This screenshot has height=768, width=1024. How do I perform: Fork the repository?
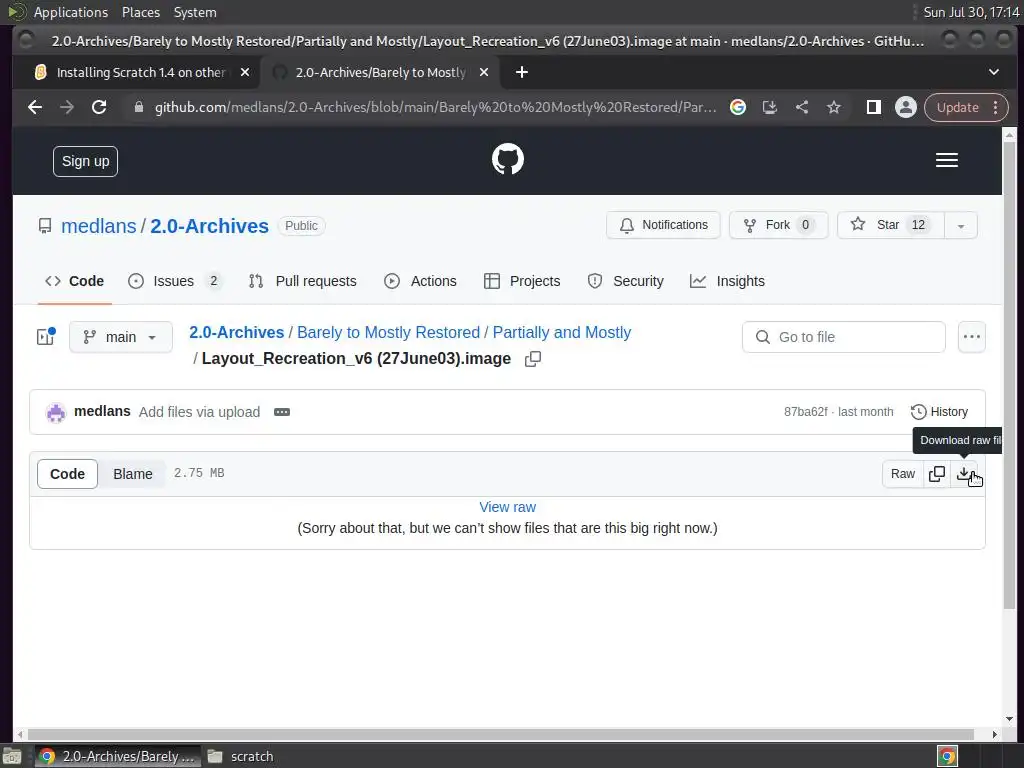pyautogui.click(x=778, y=225)
